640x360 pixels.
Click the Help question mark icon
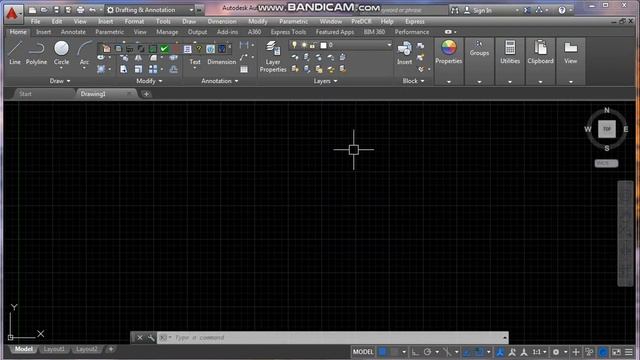[x=562, y=10]
